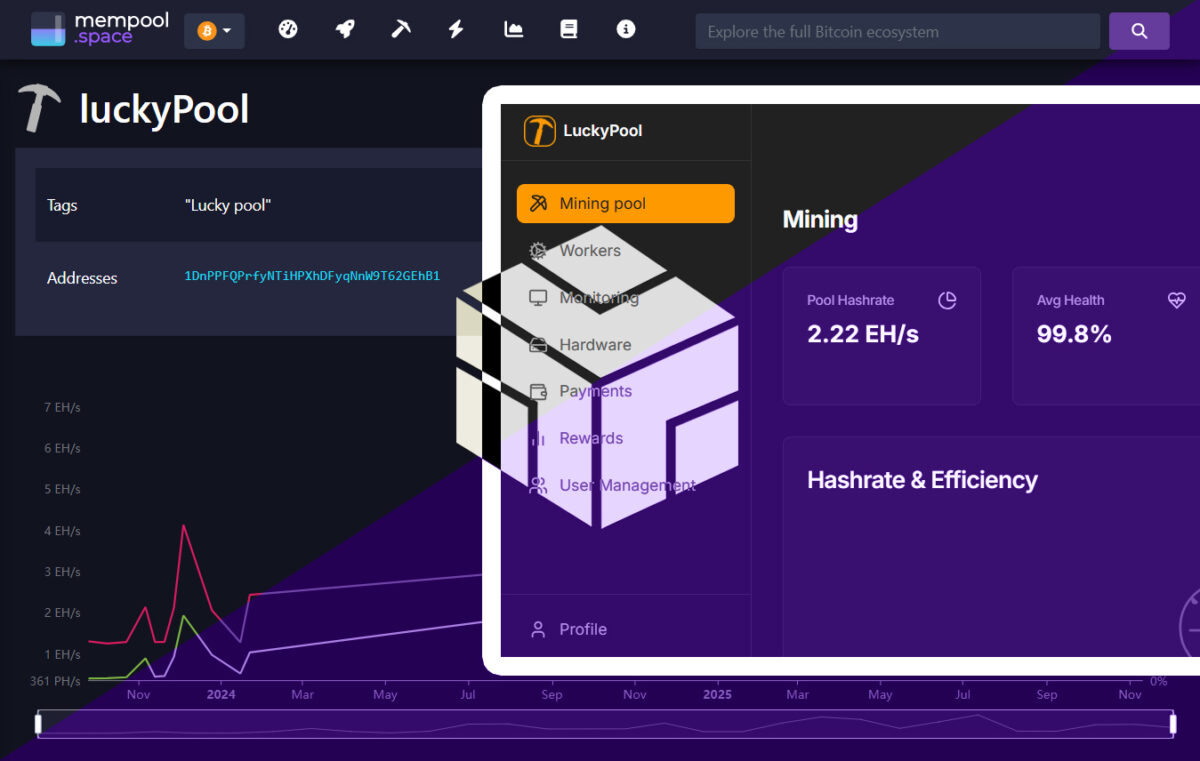Click the Hardware icon in sidebar

(x=538, y=345)
